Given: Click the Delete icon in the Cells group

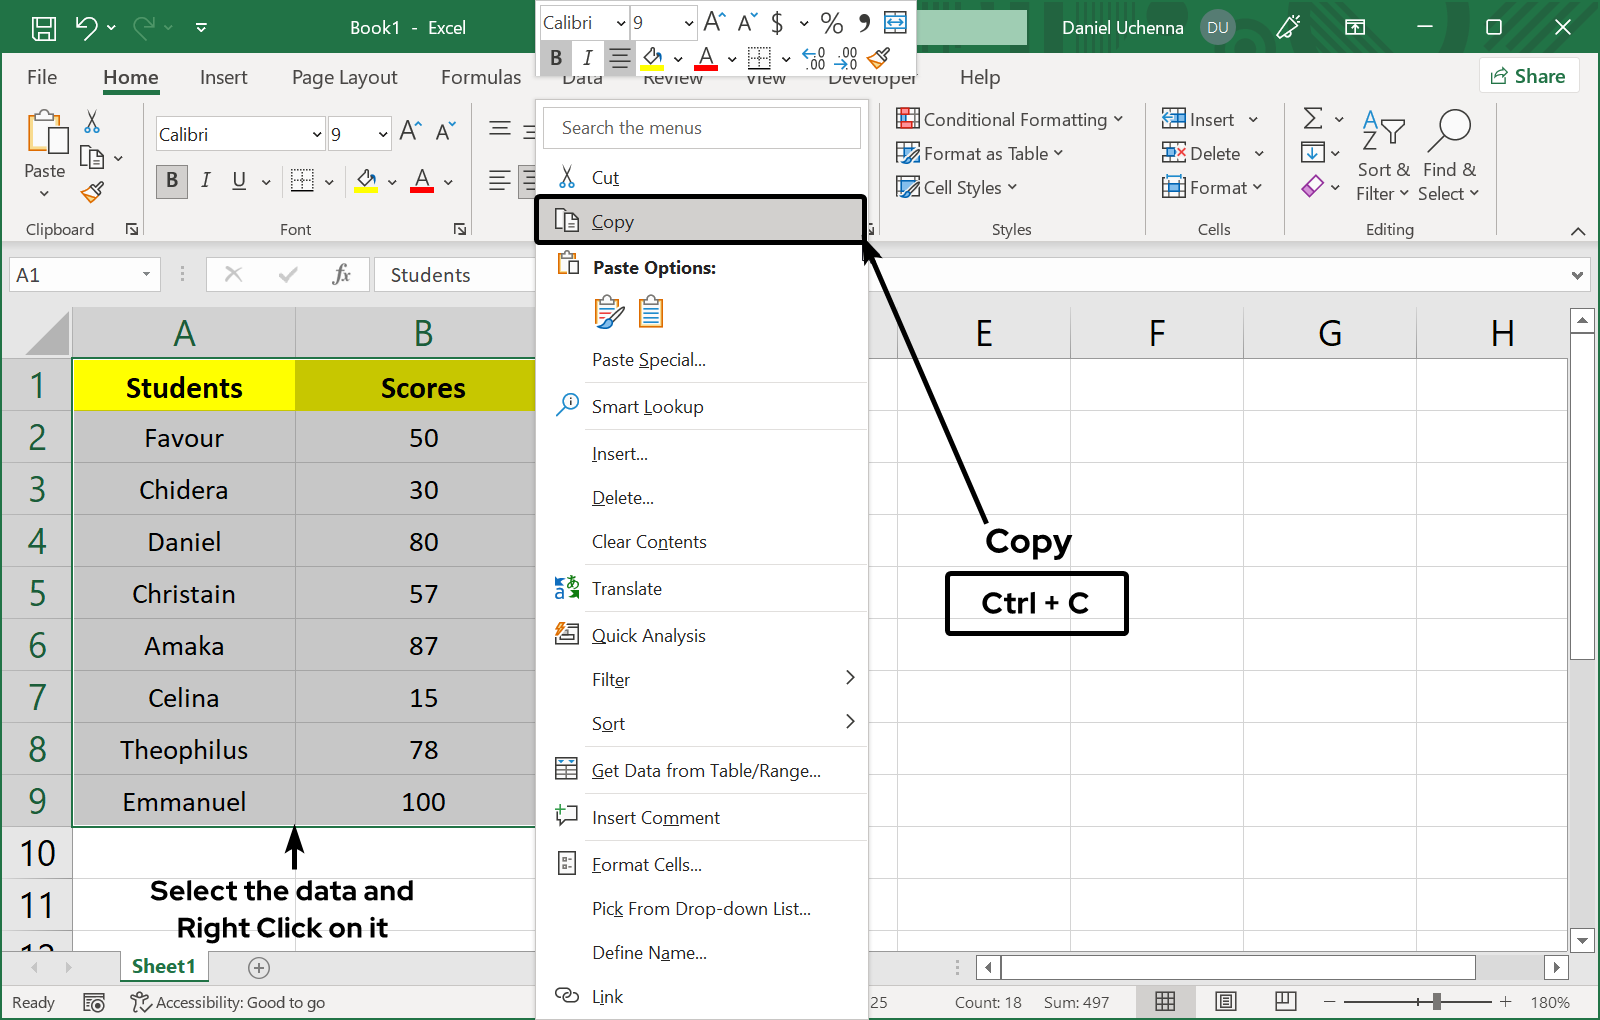Looking at the screenshot, I should [x=1174, y=153].
